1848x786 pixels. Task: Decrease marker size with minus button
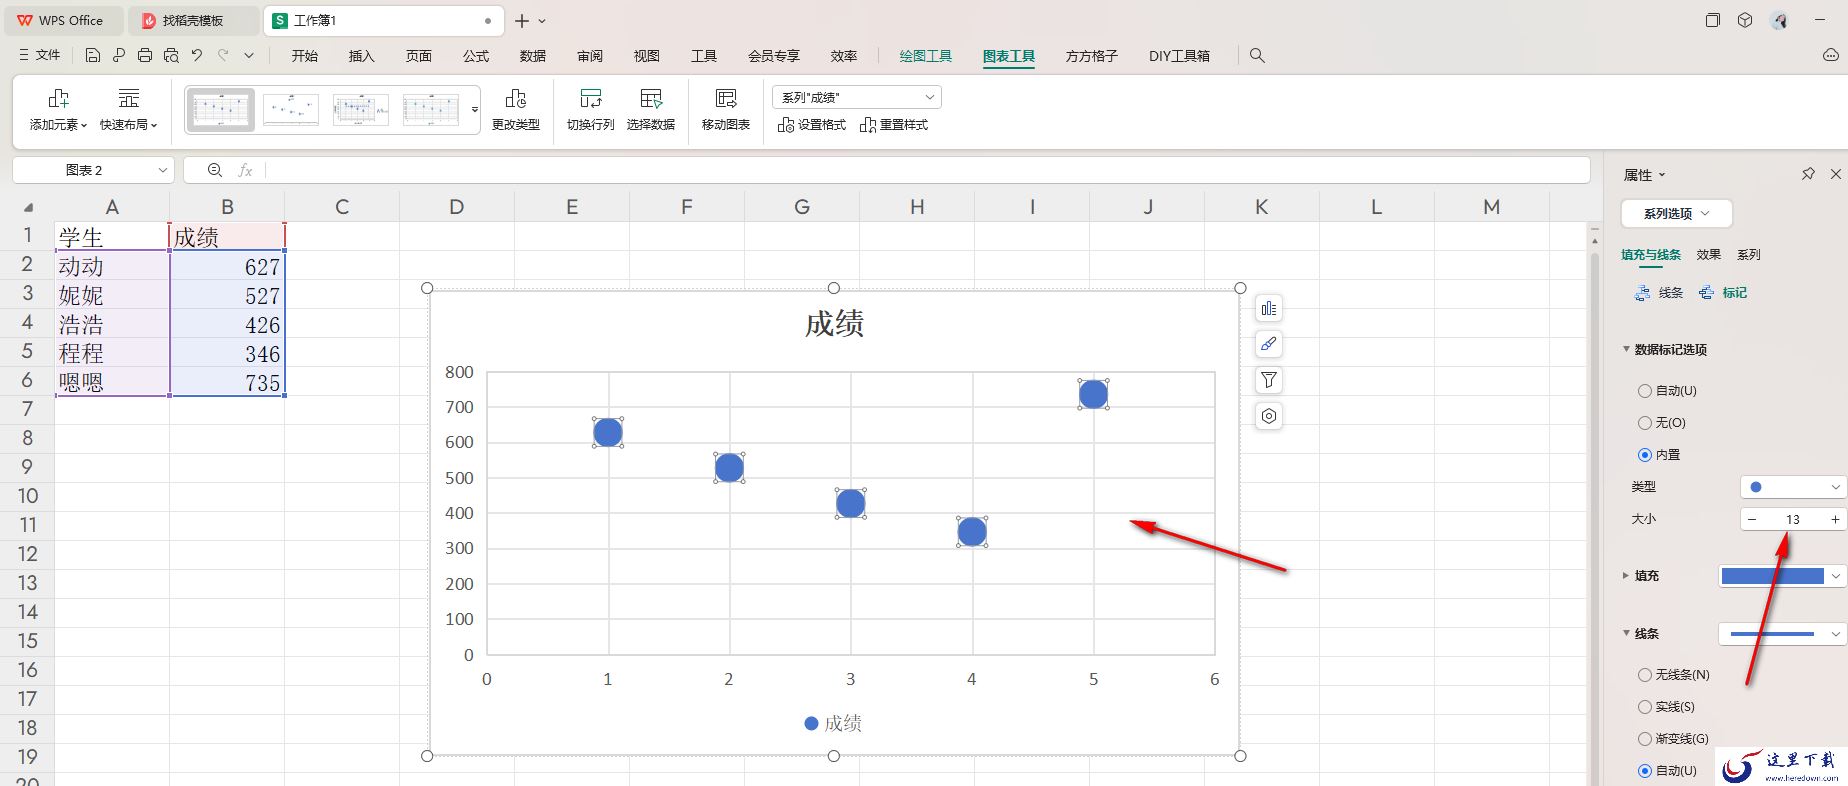1752,519
